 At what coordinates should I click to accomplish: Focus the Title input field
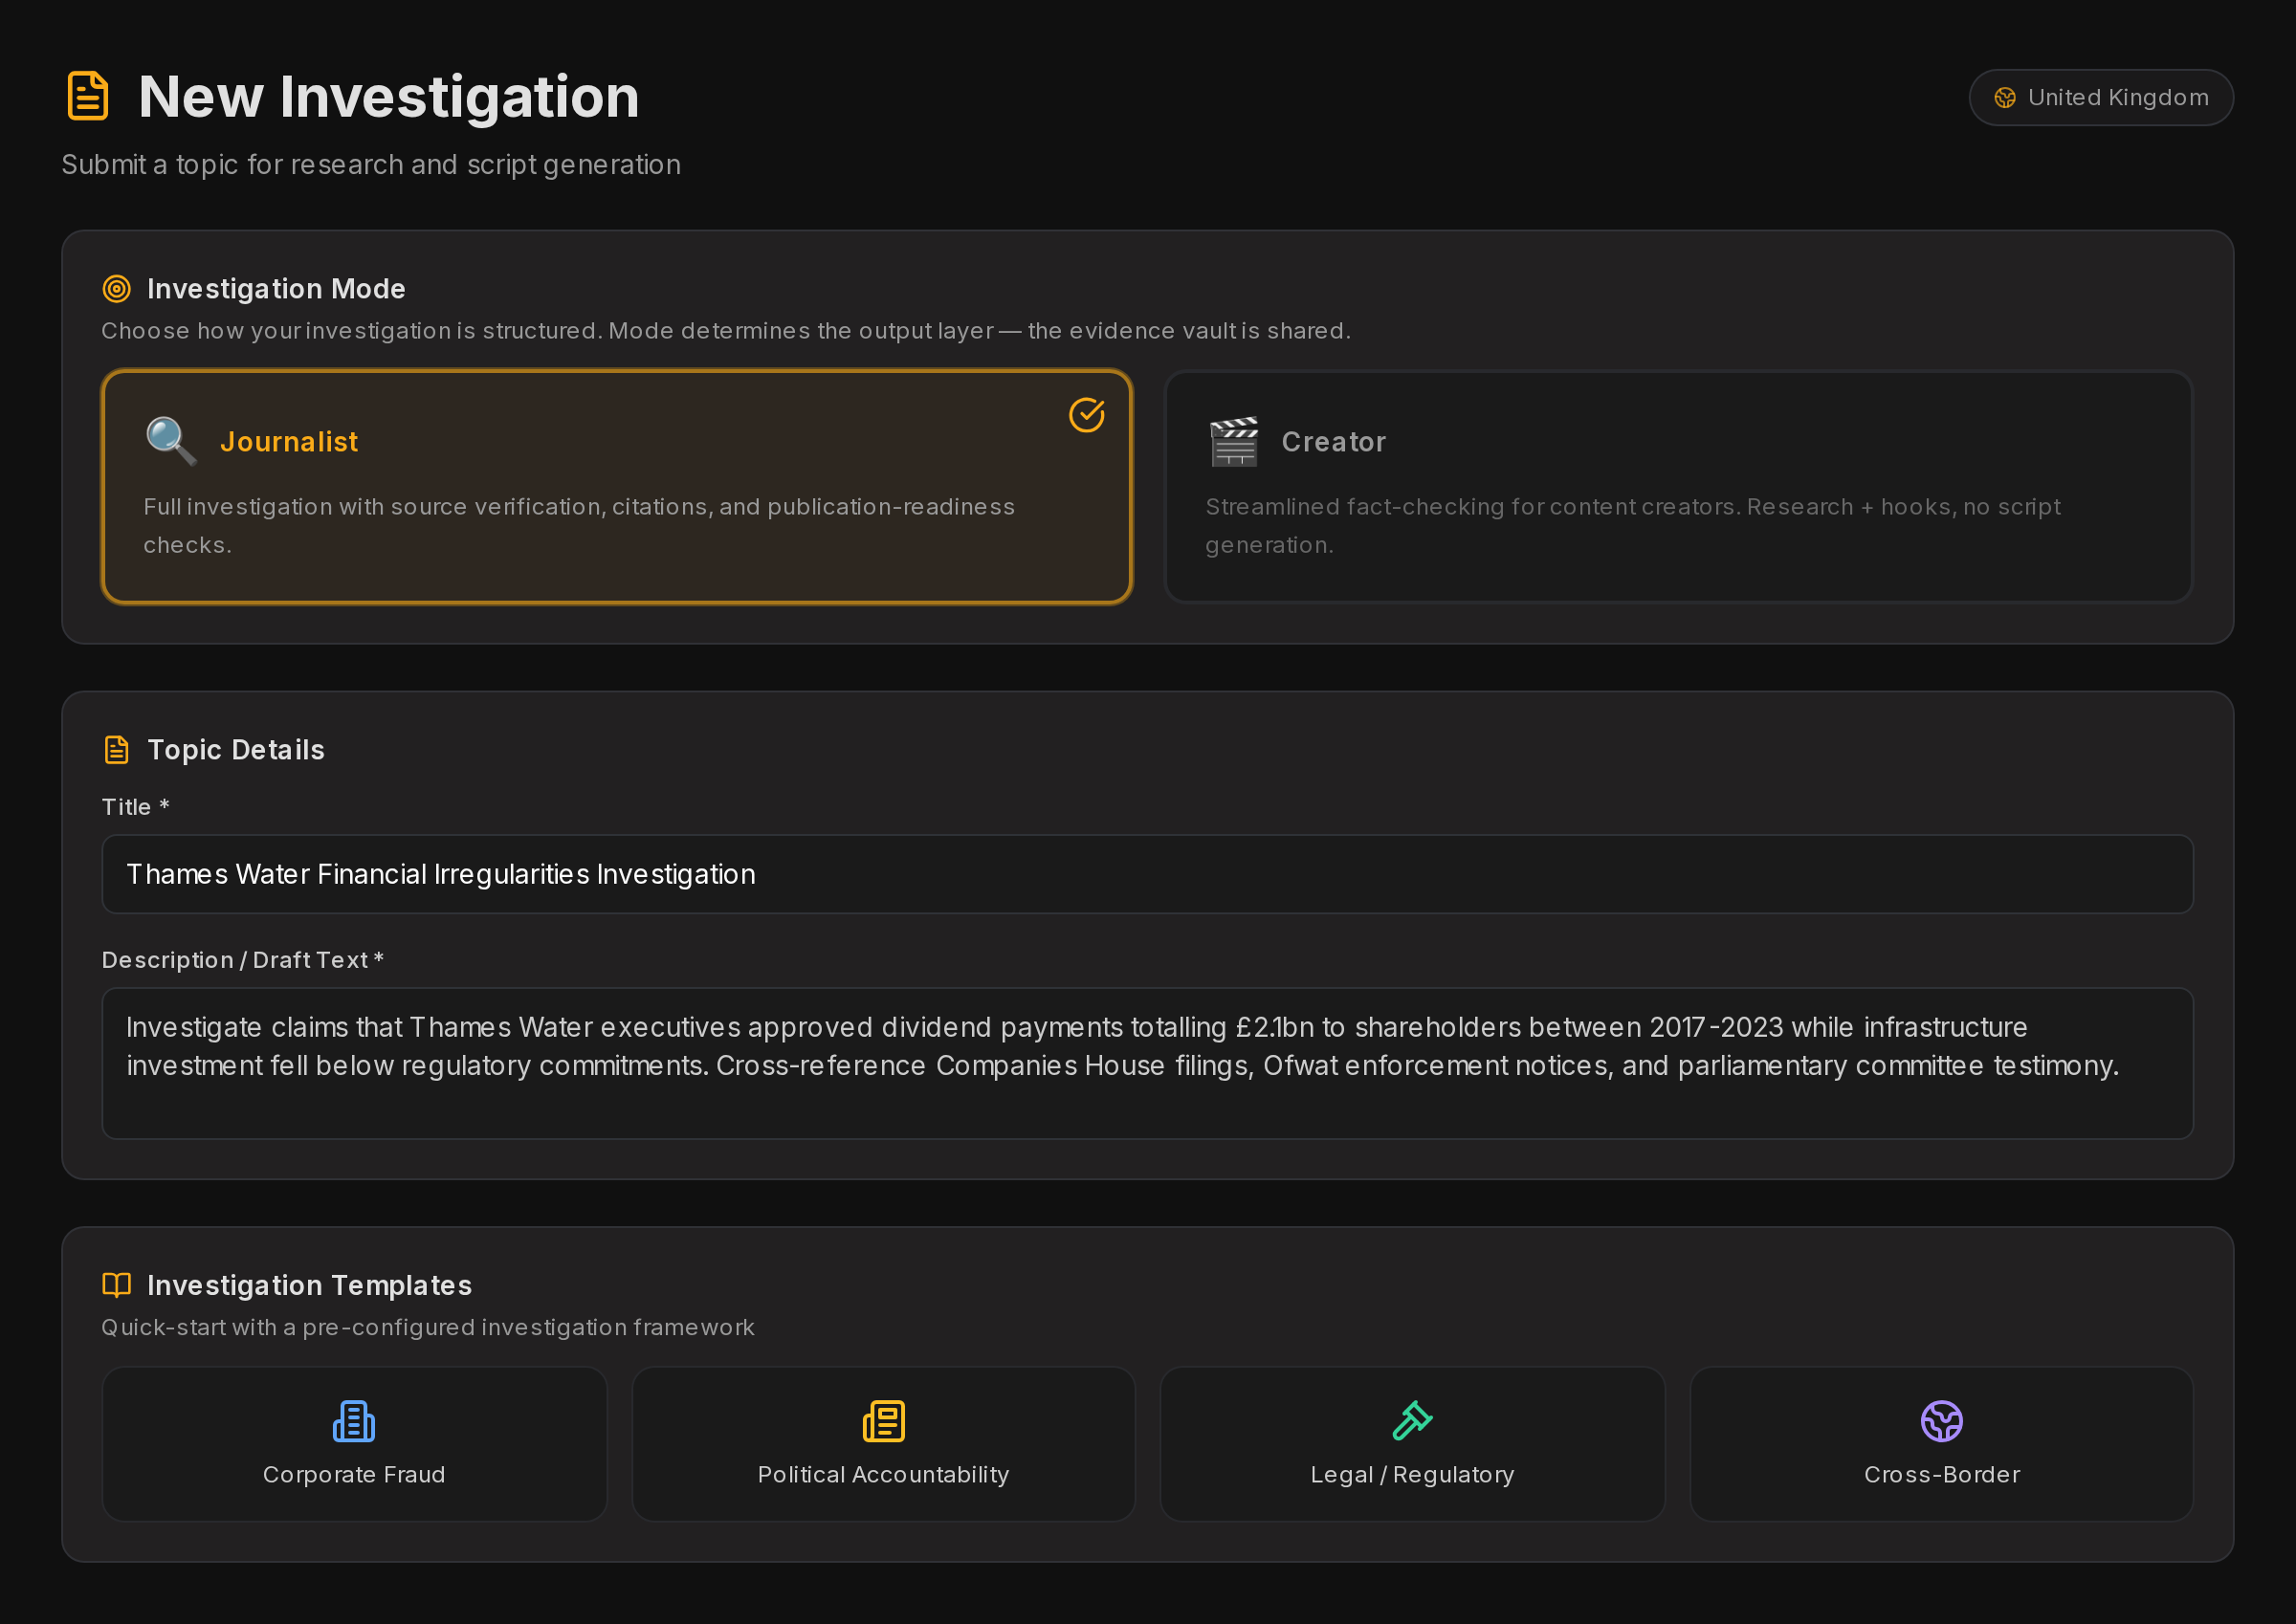pos(1148,874)
